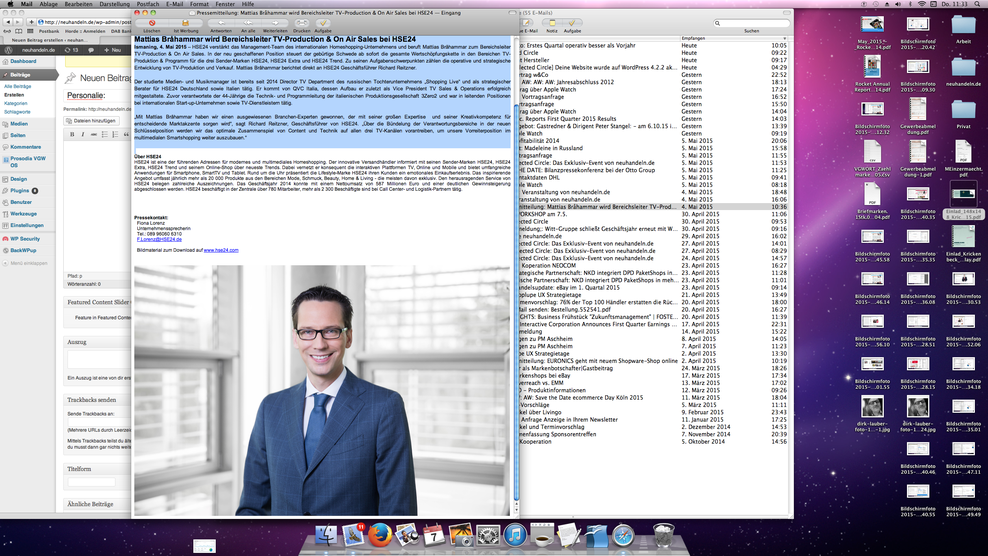Open the Format menu
Screen dimensions: 988x556
pos(199,4)
